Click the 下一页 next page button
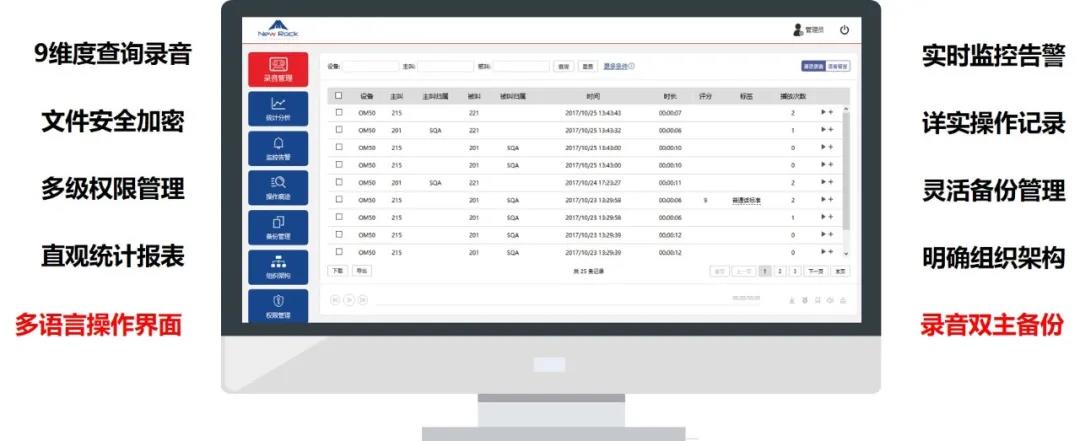 pos(815,271)
